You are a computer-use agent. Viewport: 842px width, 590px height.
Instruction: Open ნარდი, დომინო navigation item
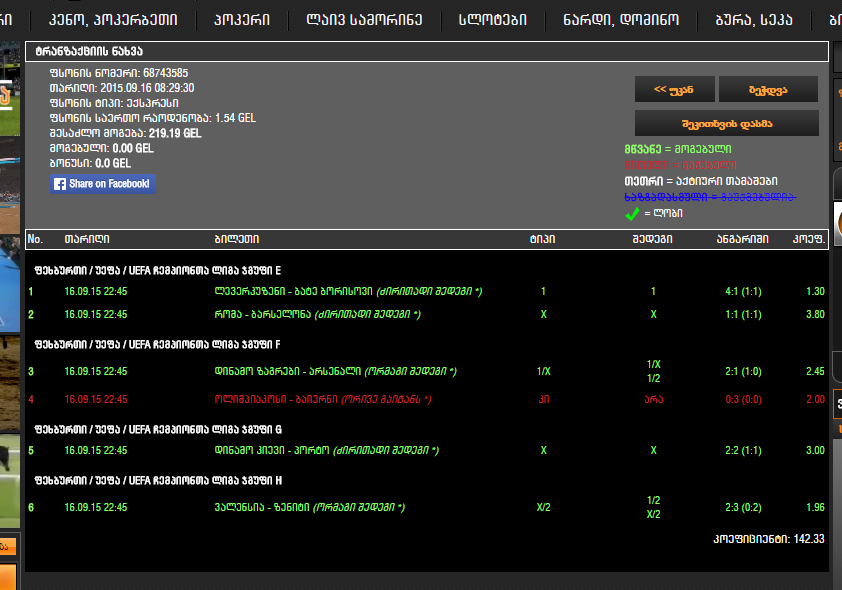[622, 19]
